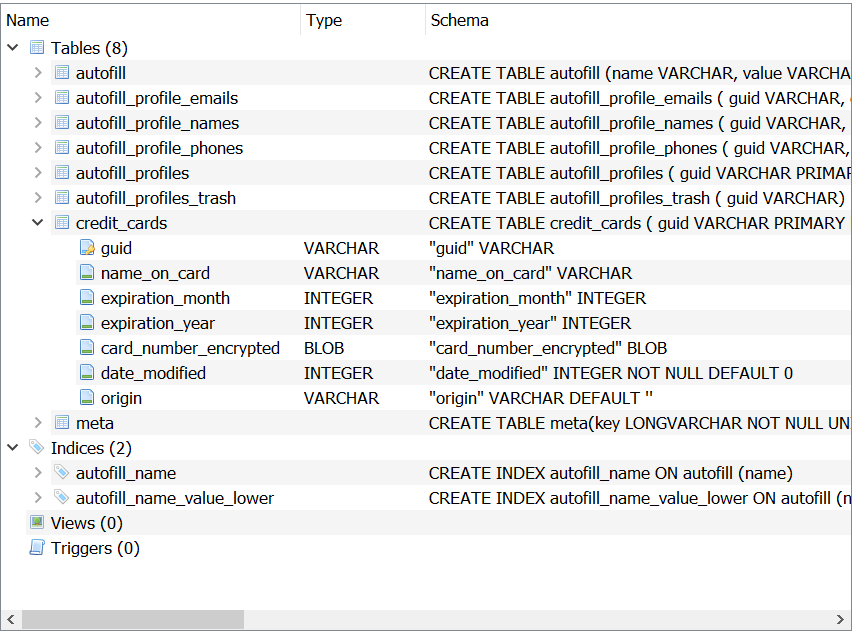
Task: Click the Indices tag icon
Action: coord(37,448)
